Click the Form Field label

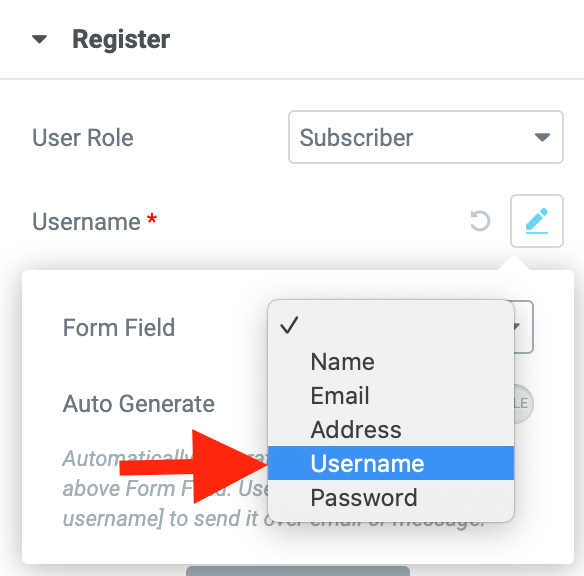point(119,327)
